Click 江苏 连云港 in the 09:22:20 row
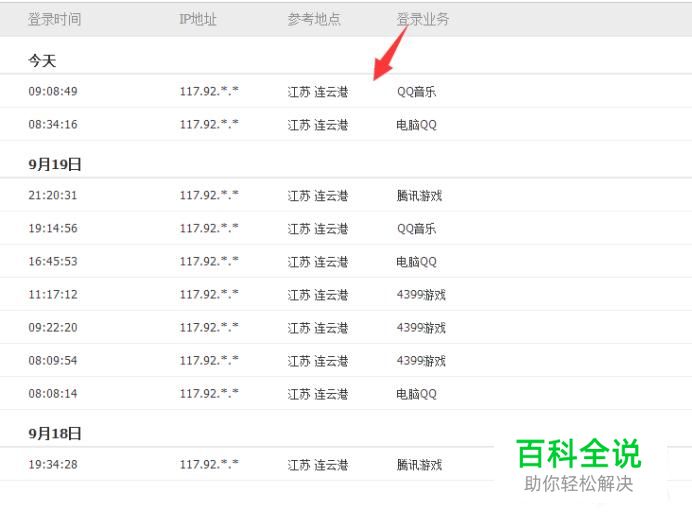 pyautogui.click(x=318, y=328)
